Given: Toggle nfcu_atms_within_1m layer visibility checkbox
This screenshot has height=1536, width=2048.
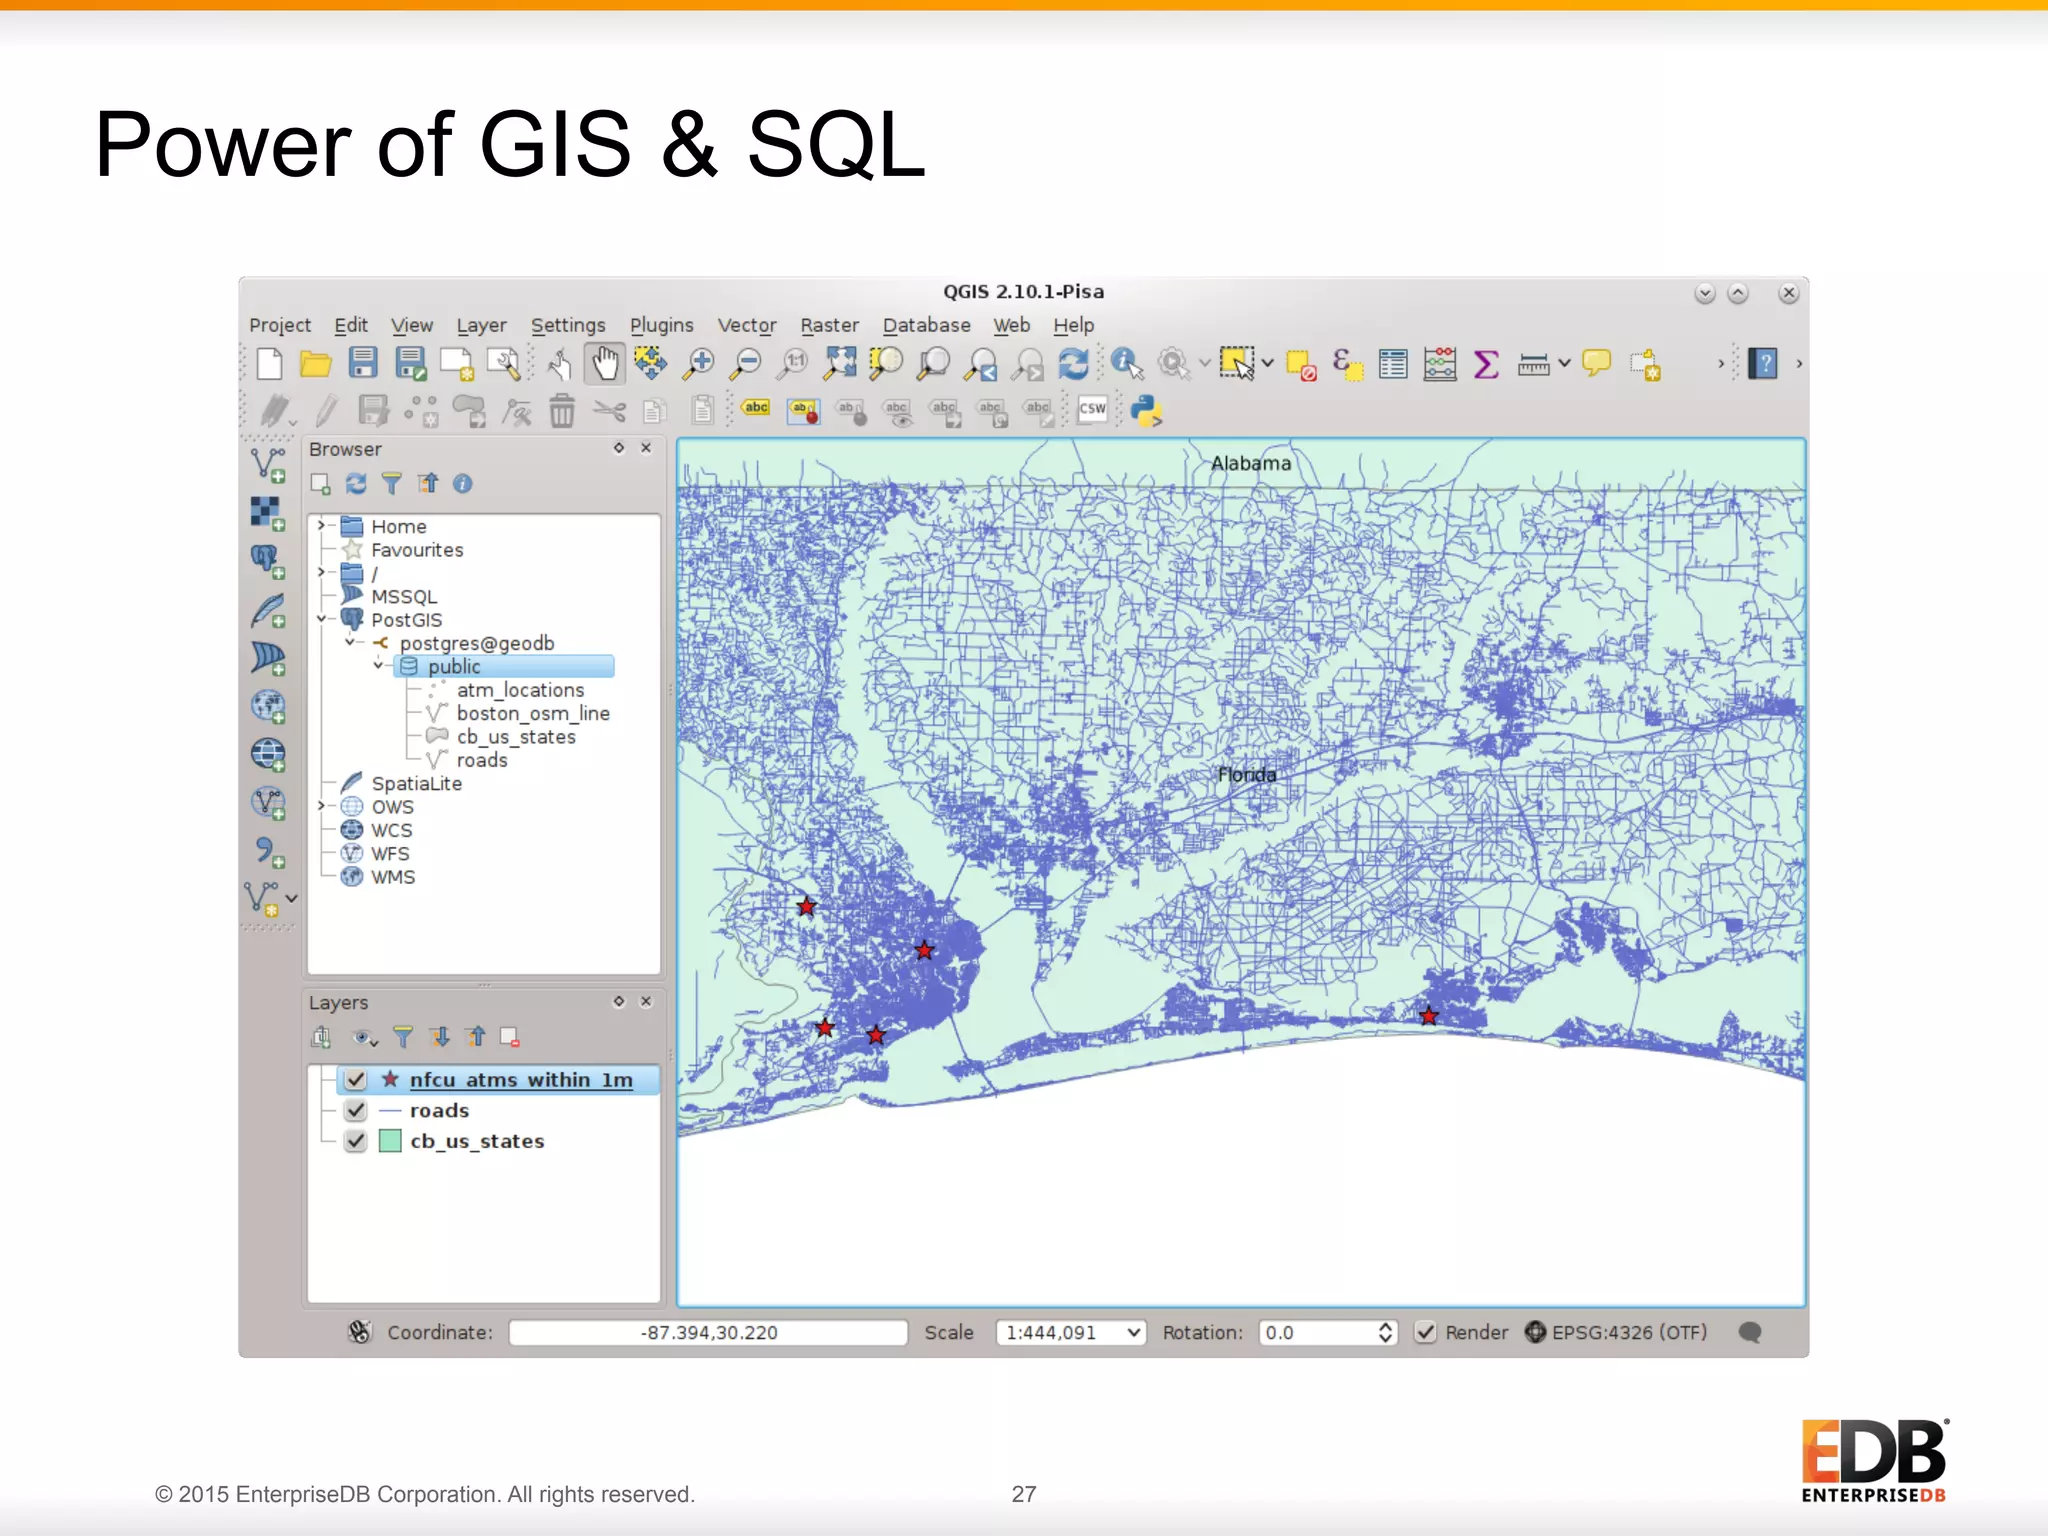Looking at the screenshot, I should (355, 1080).
